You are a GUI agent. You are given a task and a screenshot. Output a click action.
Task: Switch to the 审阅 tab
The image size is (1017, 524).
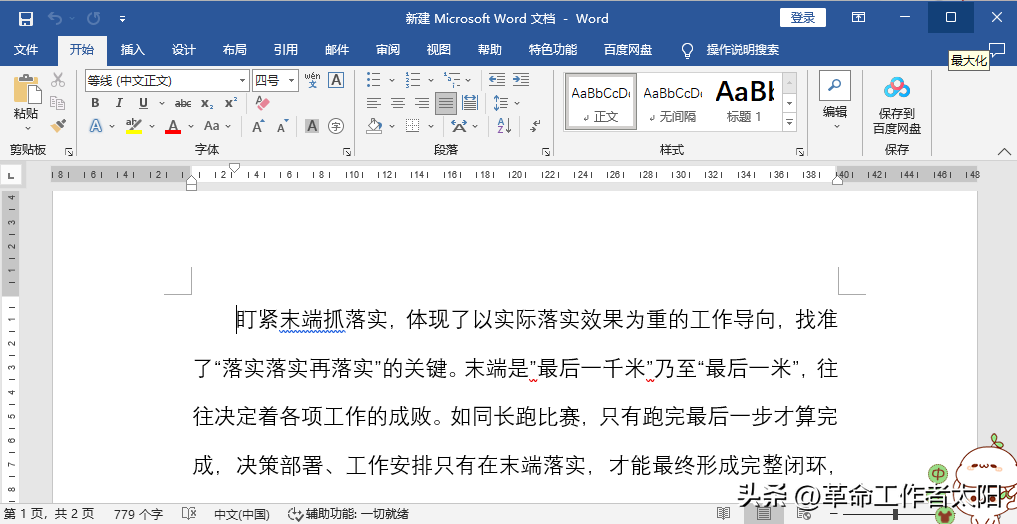pyautogui.click(x=388, y=50)
